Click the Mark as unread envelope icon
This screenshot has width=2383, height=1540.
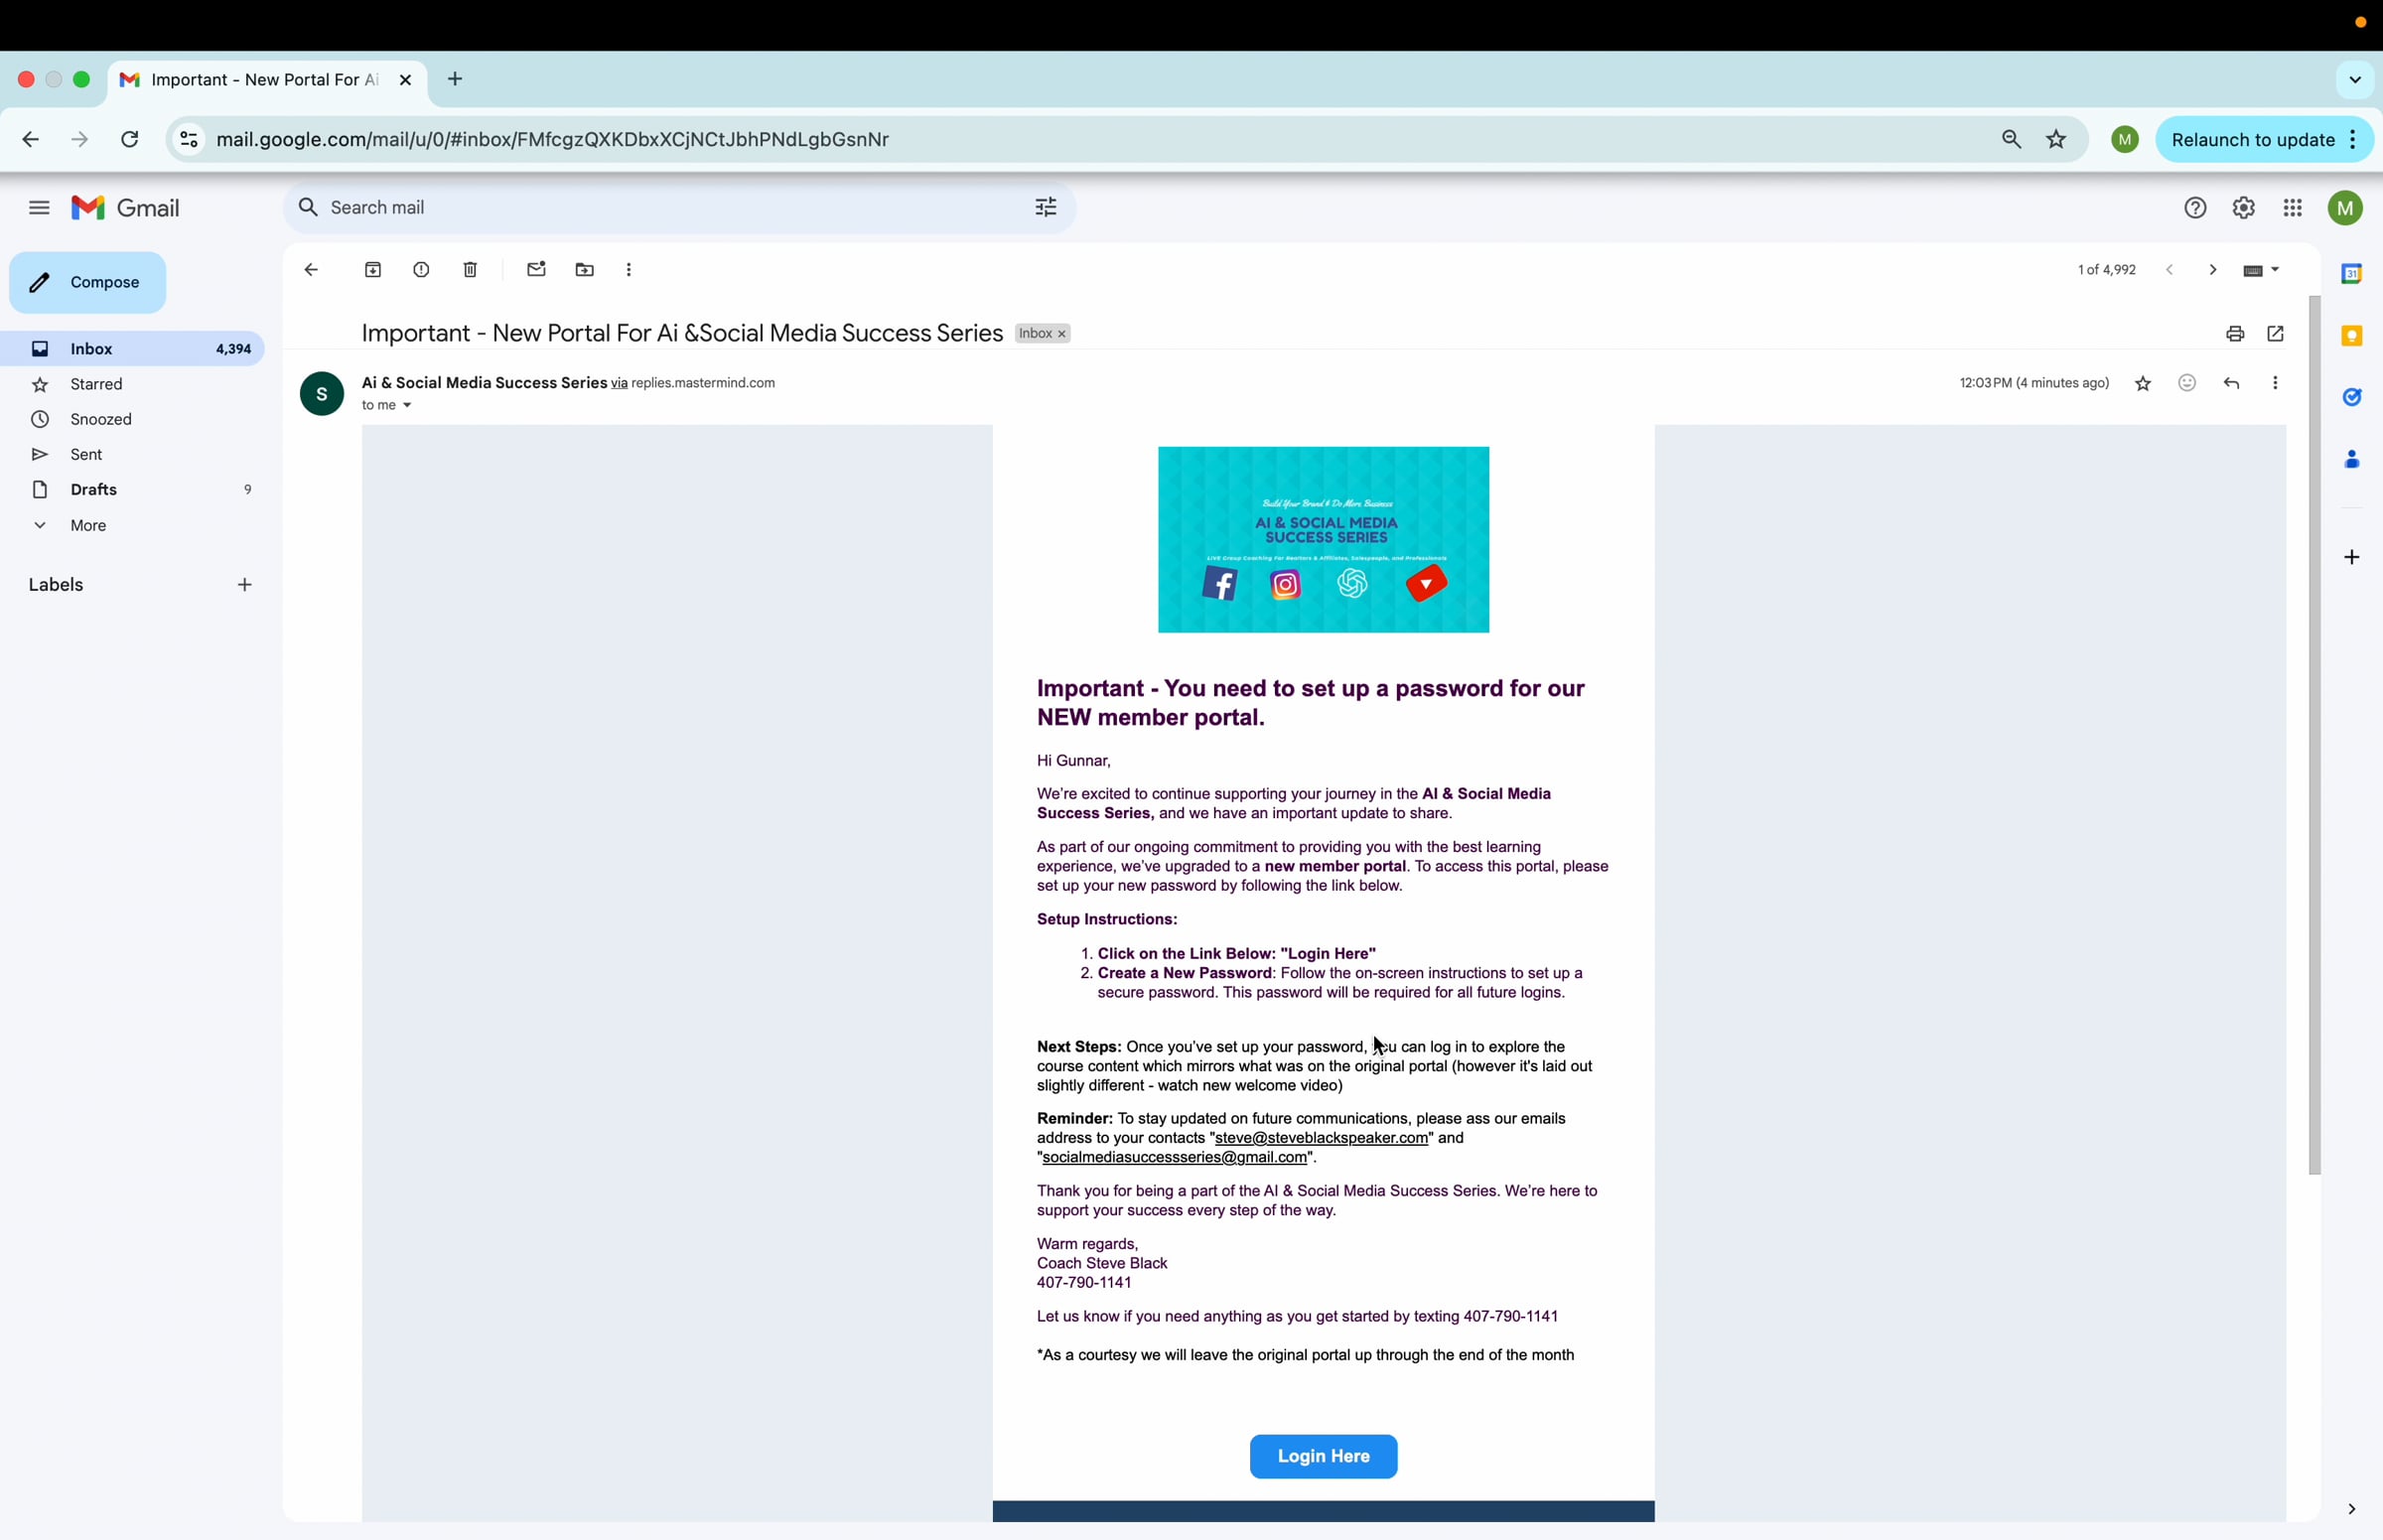coord(536,270)
